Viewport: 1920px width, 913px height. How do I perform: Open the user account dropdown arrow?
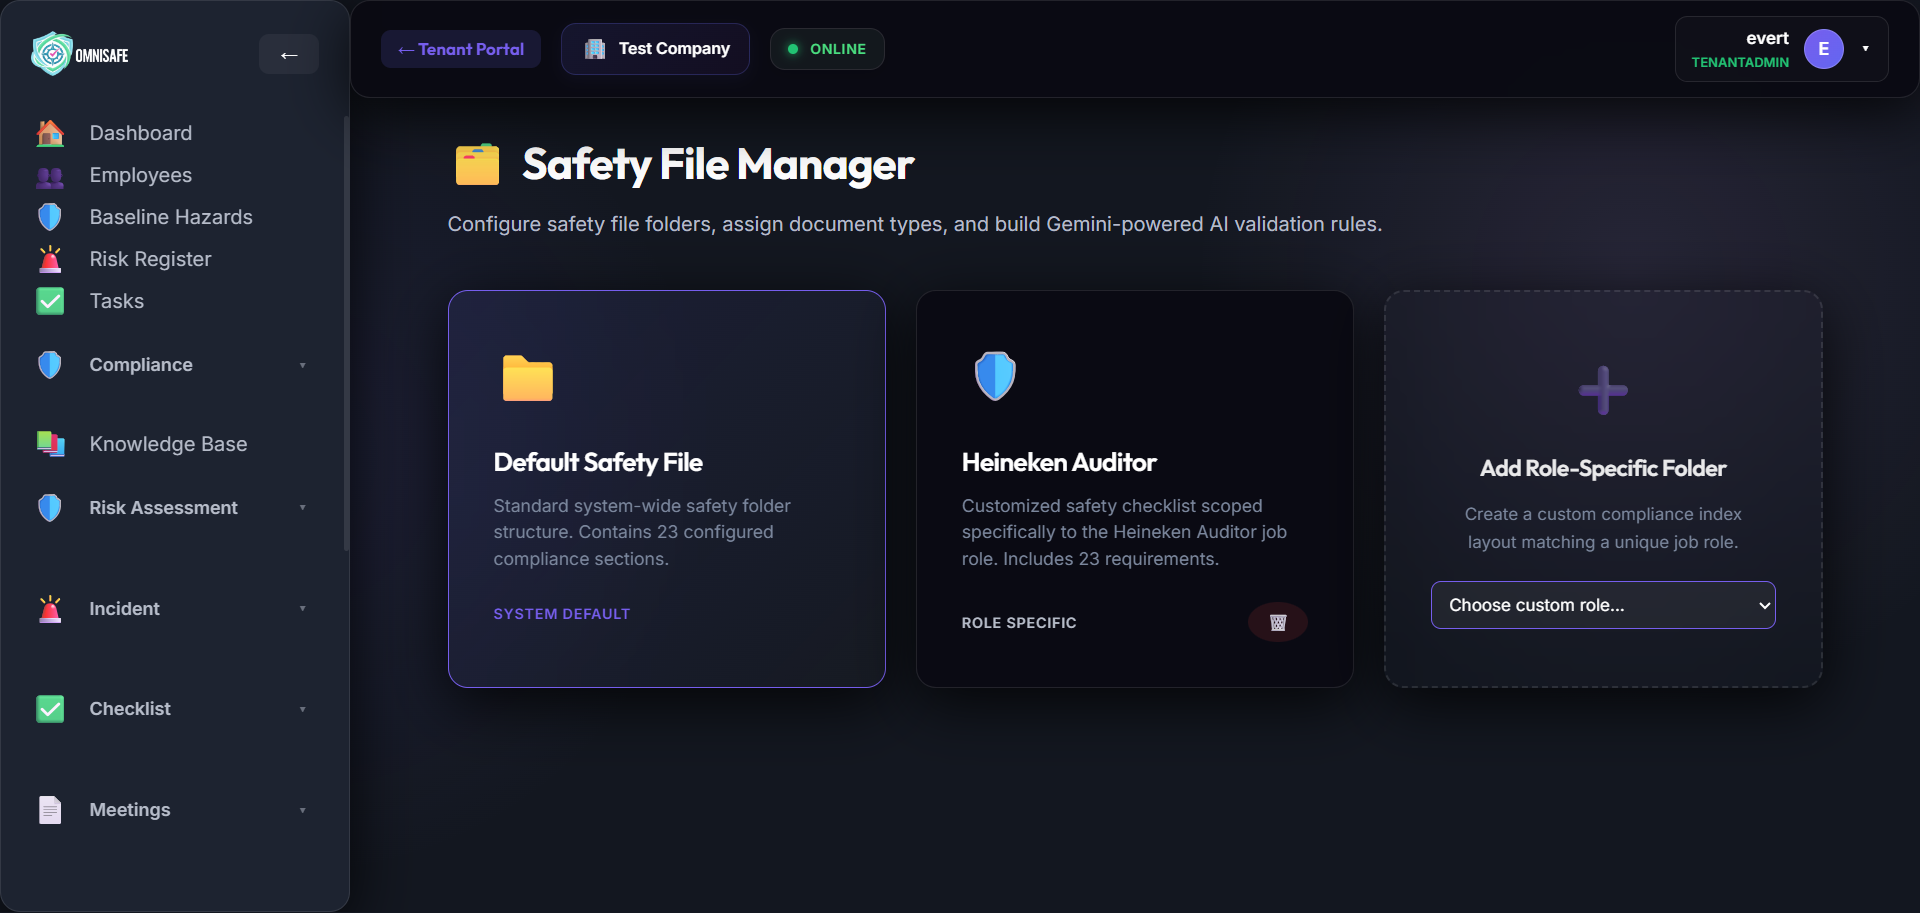point(1865,49)
